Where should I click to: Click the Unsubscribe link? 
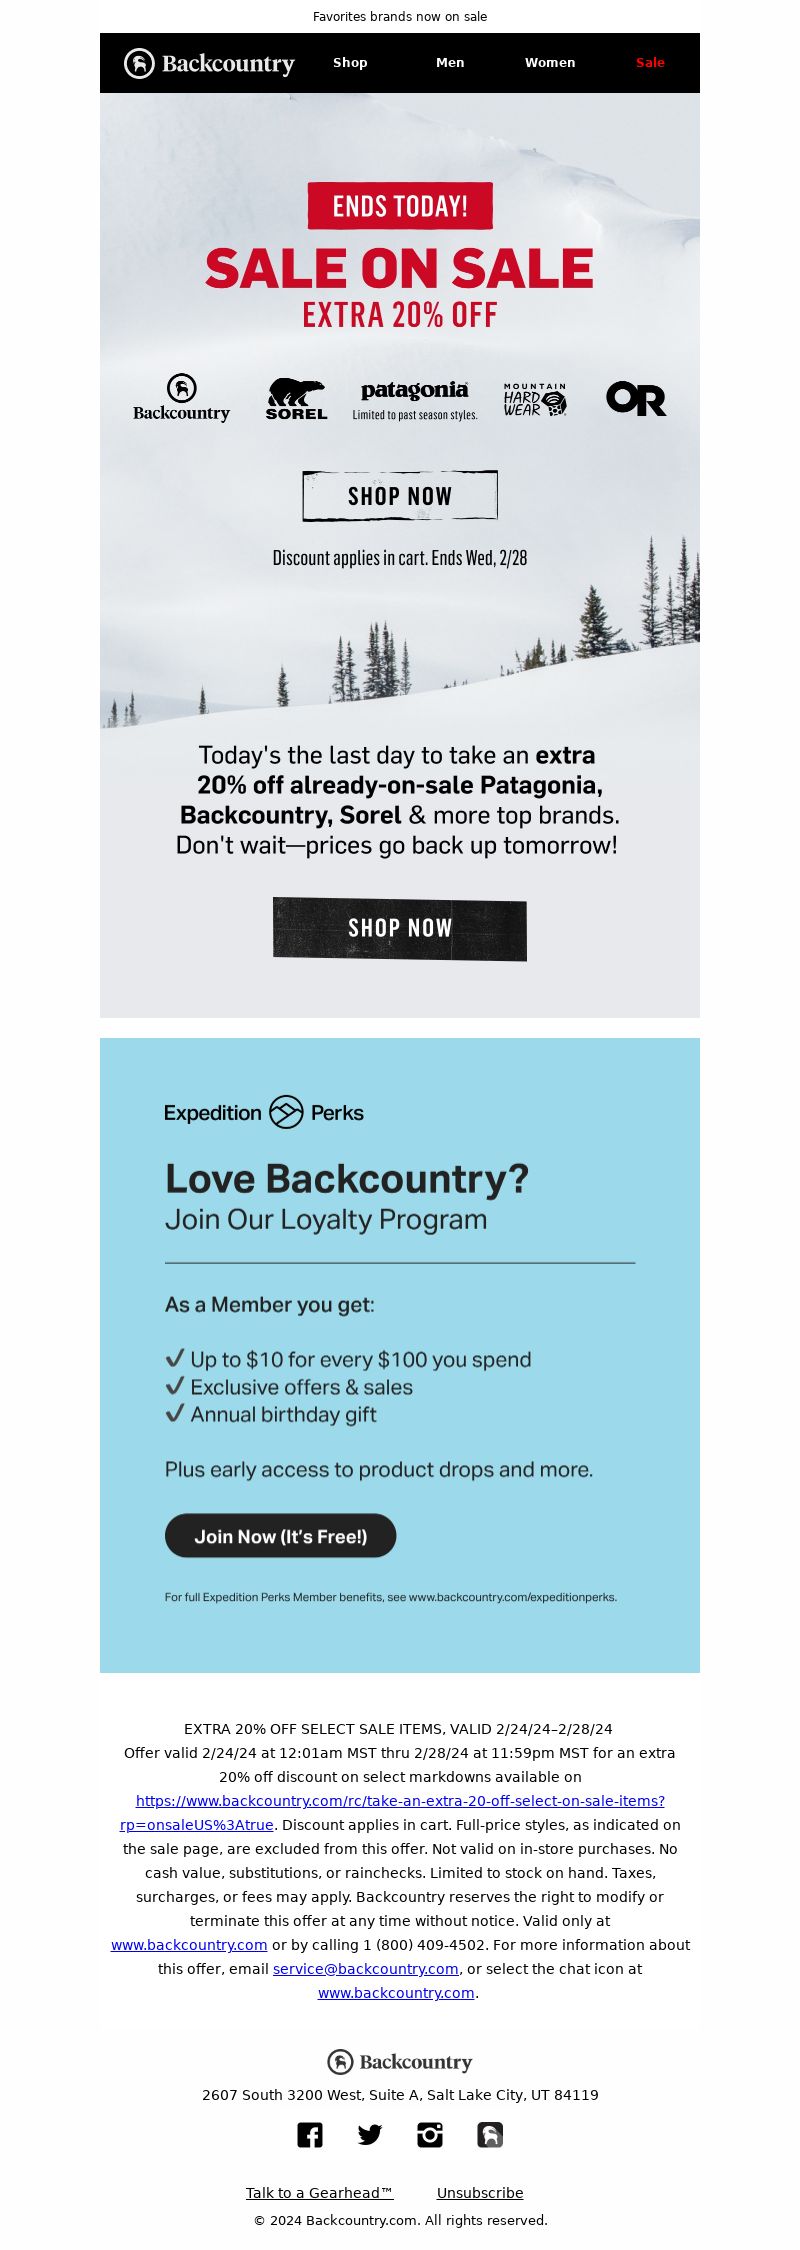(x=480, y=2193)
